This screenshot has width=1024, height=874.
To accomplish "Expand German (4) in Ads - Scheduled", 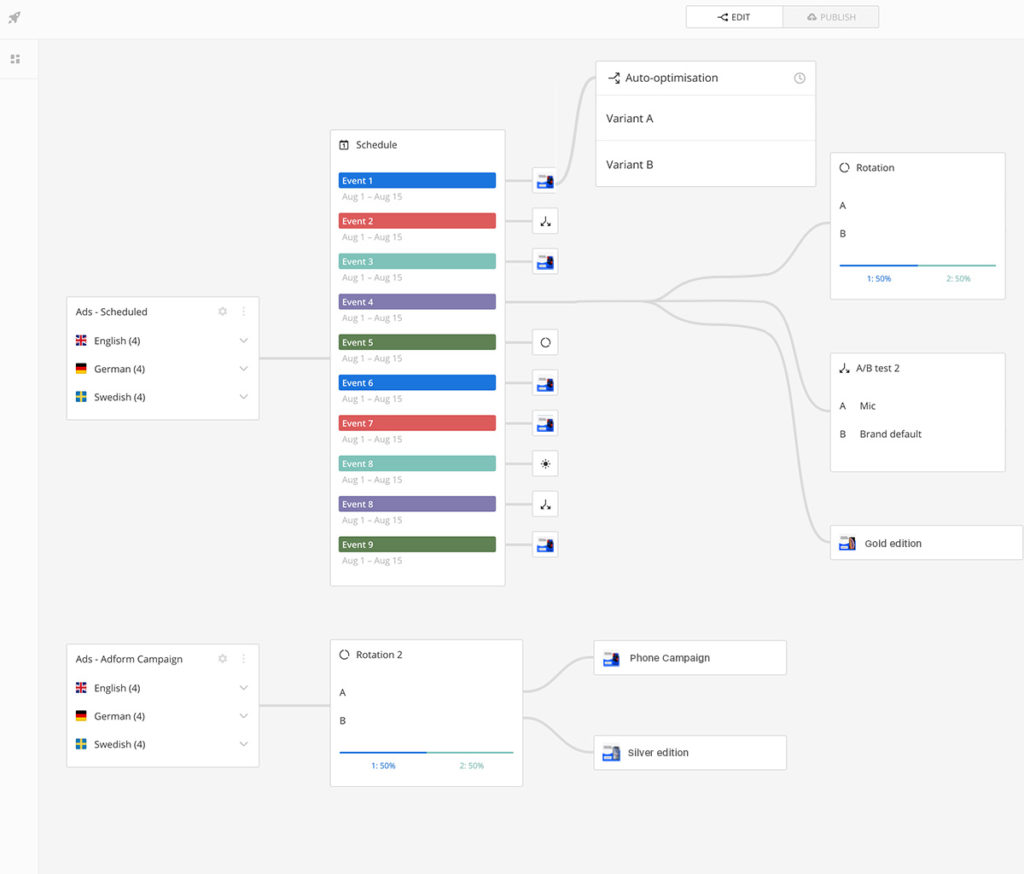I will pos(244,368).
